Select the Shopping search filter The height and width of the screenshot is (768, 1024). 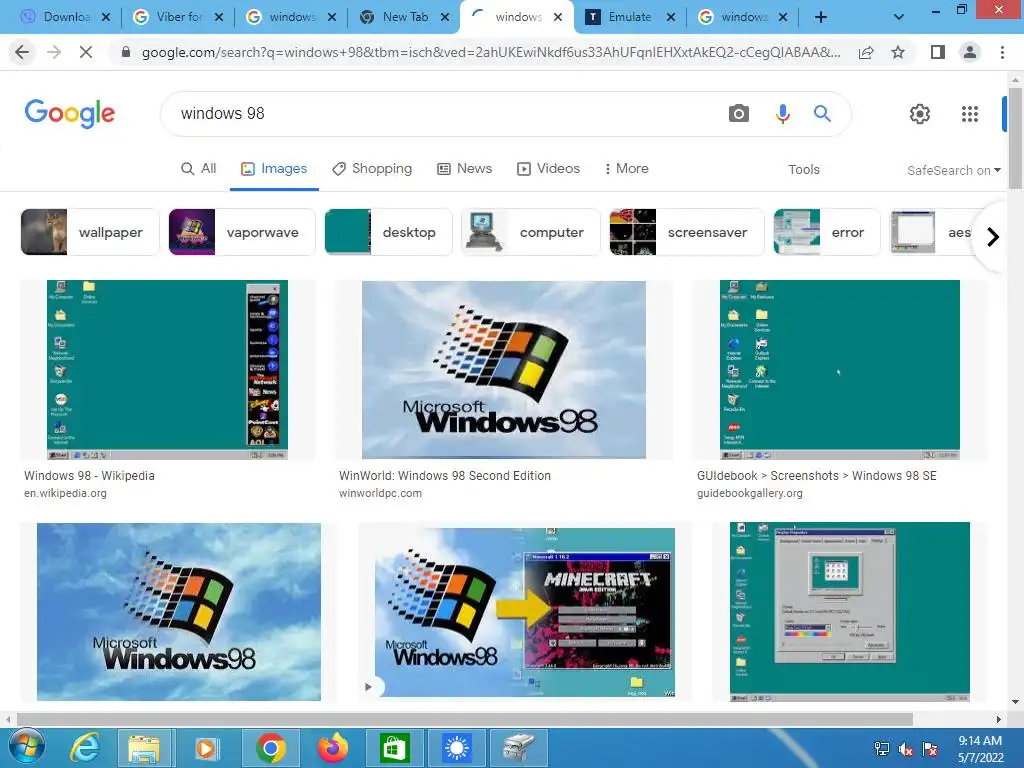[372, 168]
